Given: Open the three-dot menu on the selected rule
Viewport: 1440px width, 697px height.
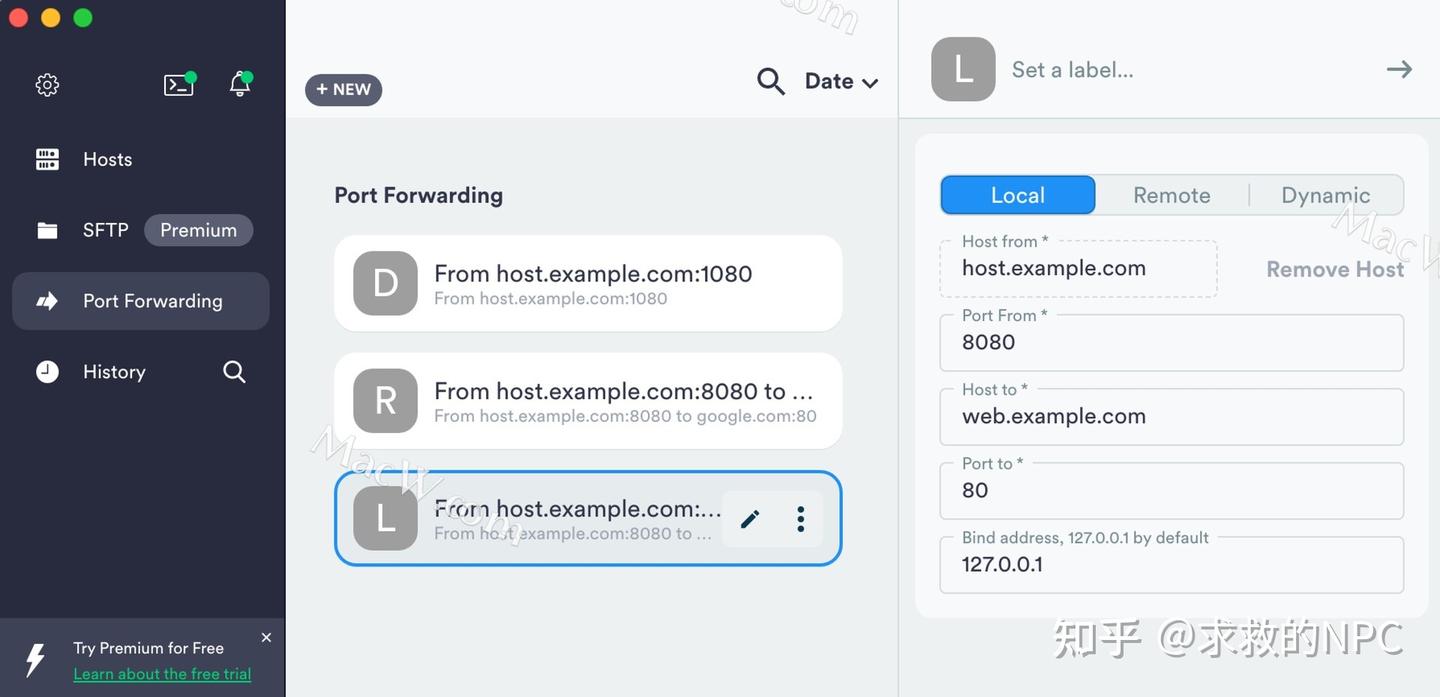Looking at the screenshot, I should pos(799,518).
